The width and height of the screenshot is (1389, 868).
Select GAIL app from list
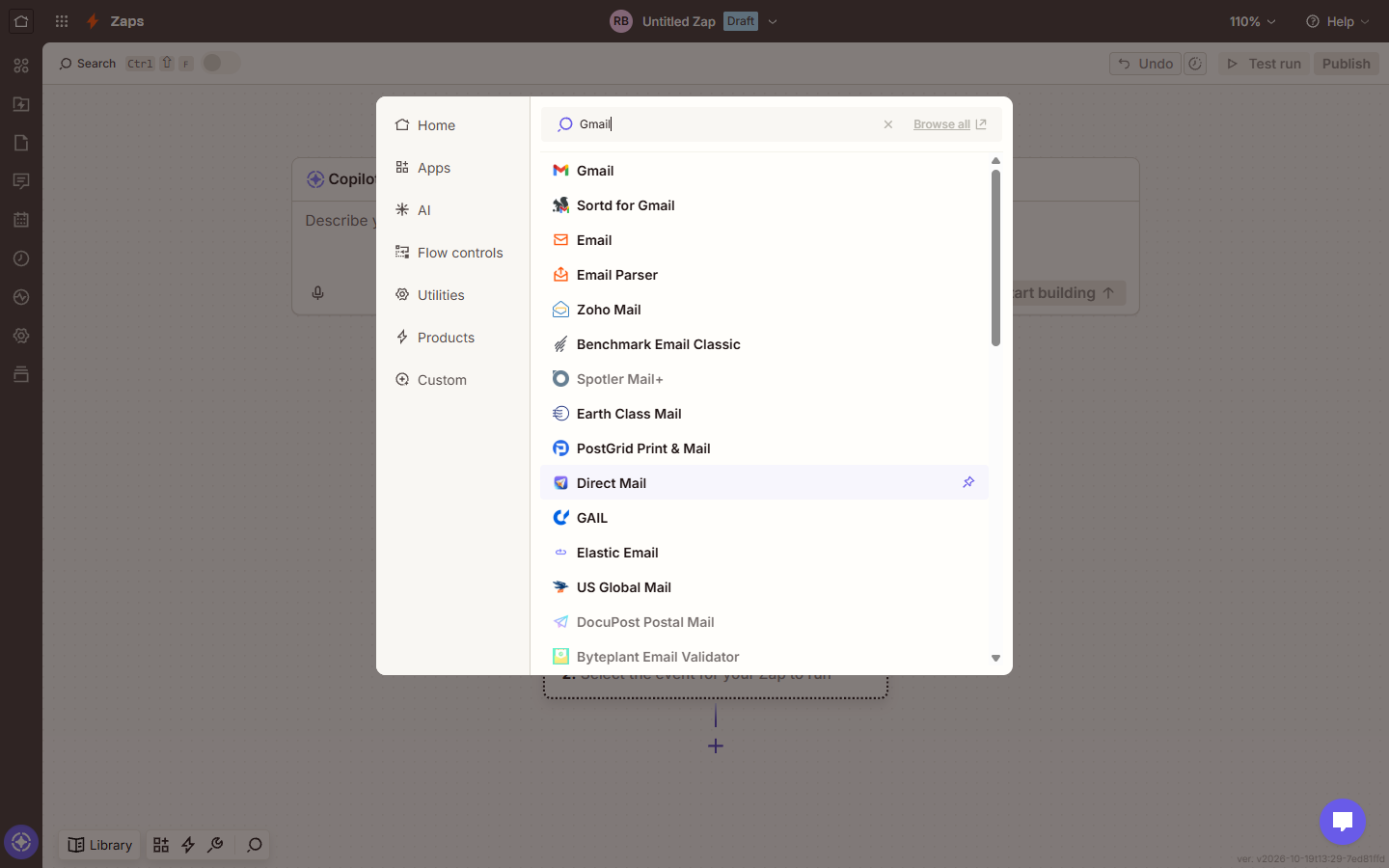764,517
